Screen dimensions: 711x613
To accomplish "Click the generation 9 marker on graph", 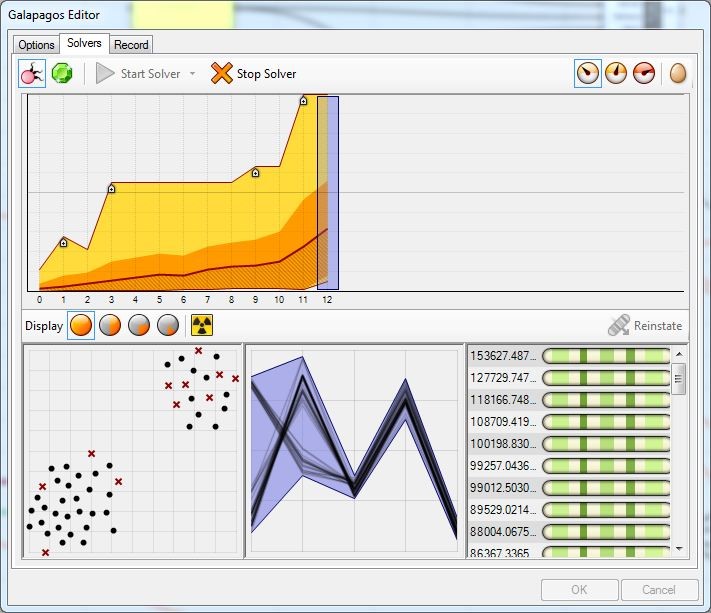I will tap(255, 173).
